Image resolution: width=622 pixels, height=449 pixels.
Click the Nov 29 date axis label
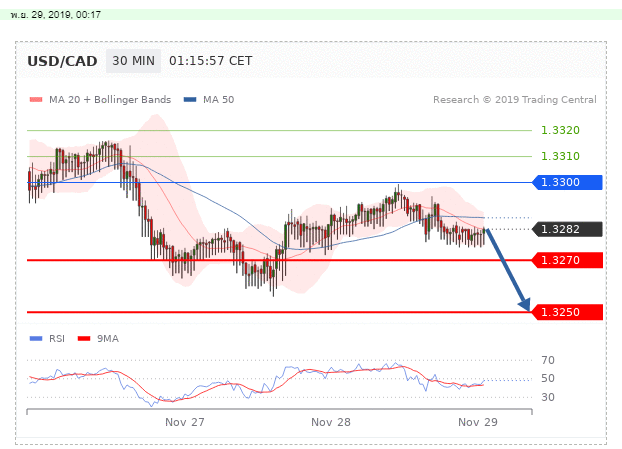click(478, 422)
